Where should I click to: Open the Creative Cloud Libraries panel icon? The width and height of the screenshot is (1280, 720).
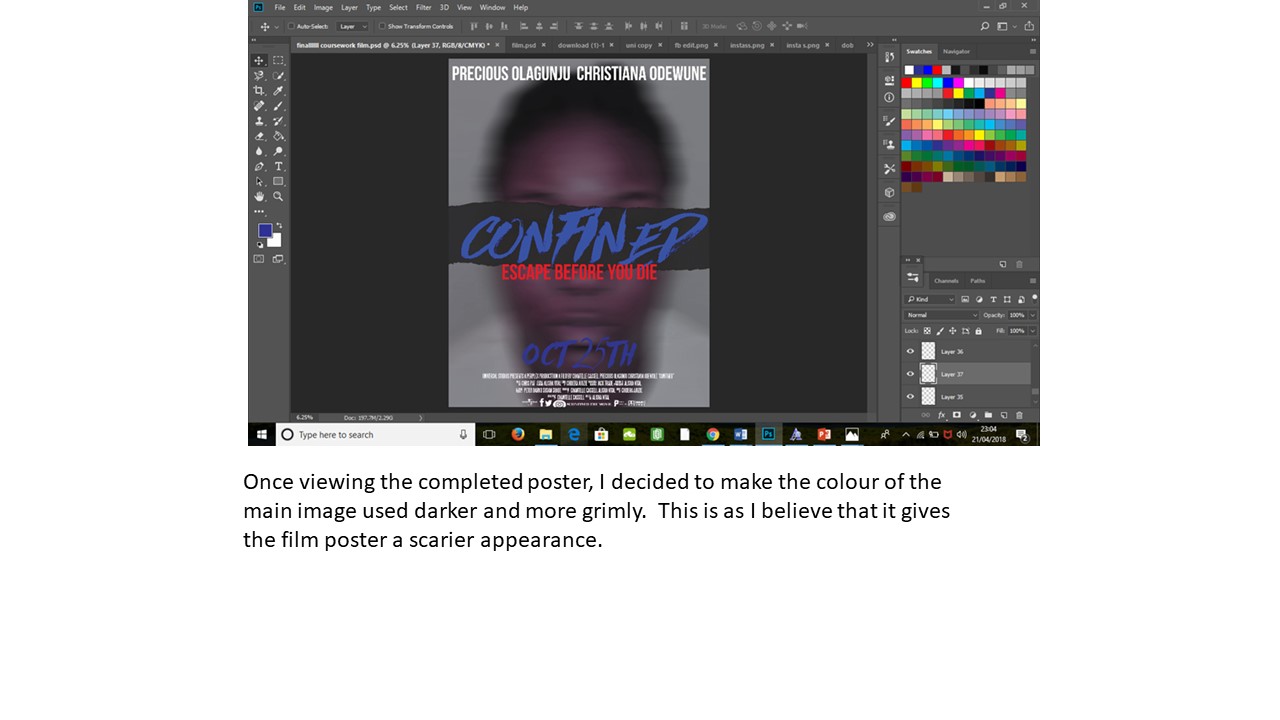pyautogui.click(x=889, y=216)
